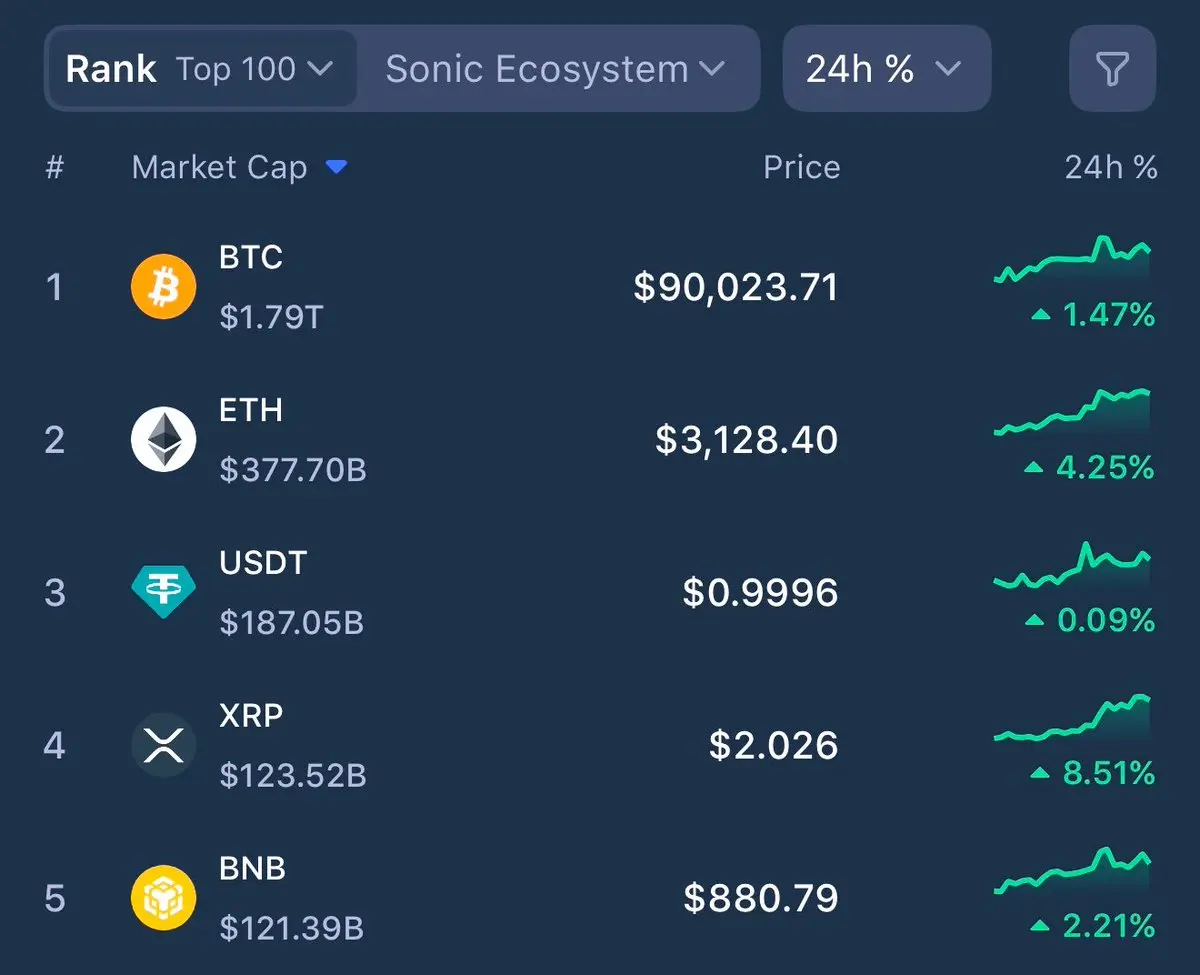The width and height of the screenshot is (1200, 975).
Task: Click the USDT $0.9996 price
Action: [x=760, y=593]
